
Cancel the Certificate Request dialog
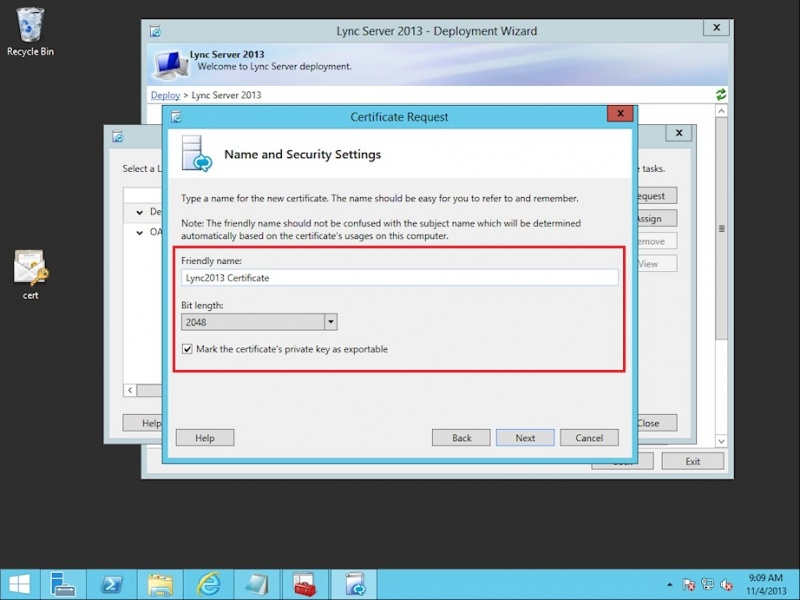(x=589, y=437)
